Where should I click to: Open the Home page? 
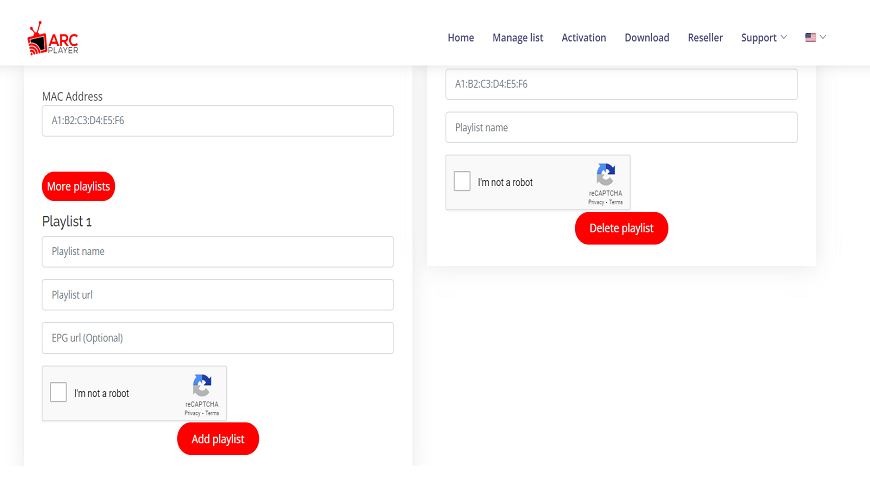[x=461, y=38]
